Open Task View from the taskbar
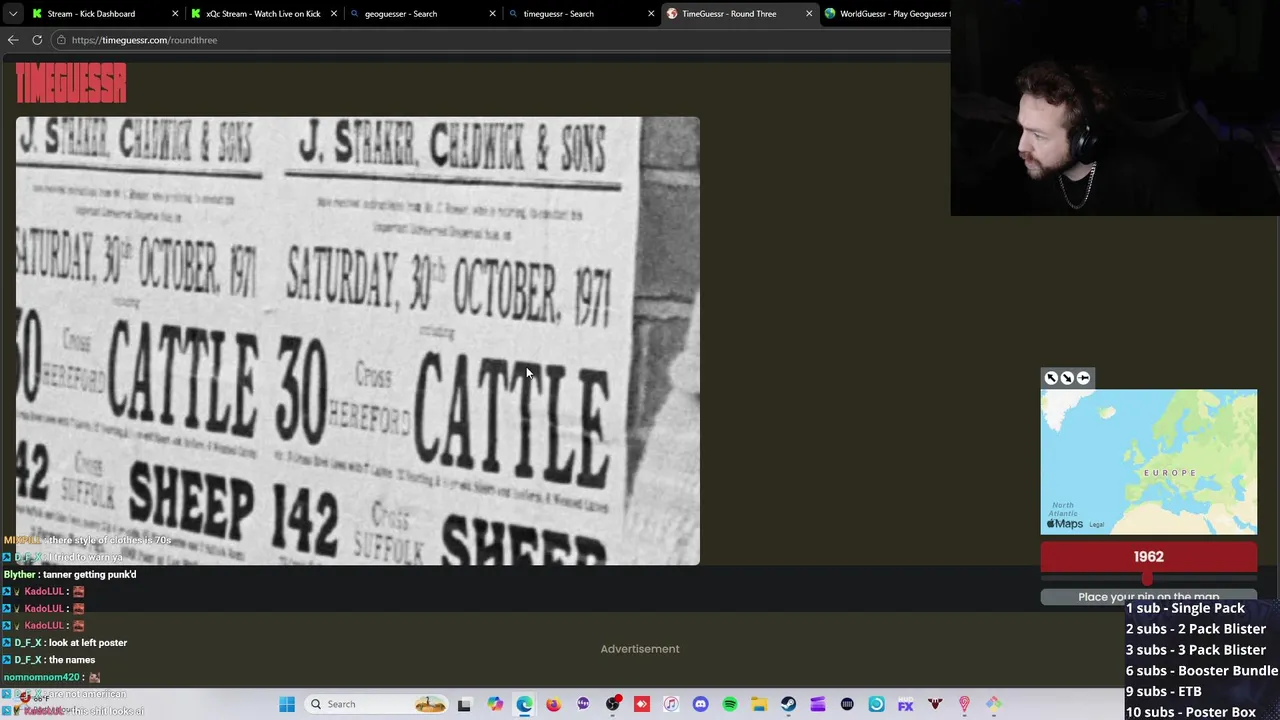The width and height of the screenshot is (1280, 720). 464,704
